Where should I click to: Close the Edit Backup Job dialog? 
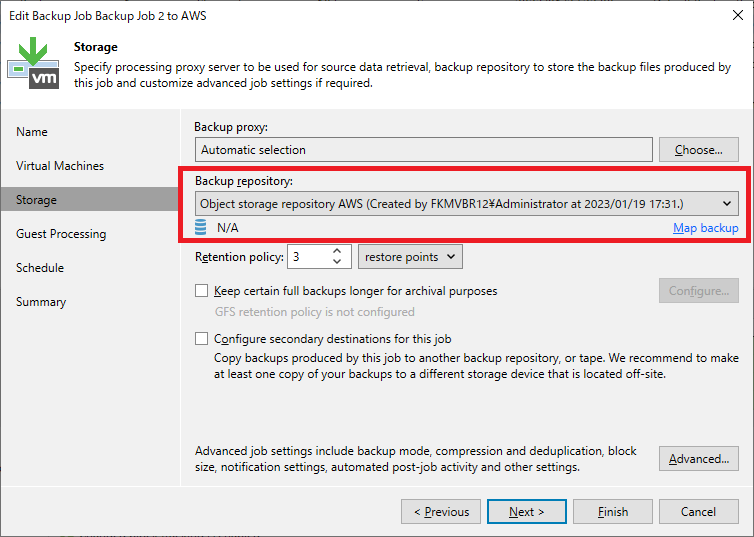pyautogui.click(x=738, y=15)
